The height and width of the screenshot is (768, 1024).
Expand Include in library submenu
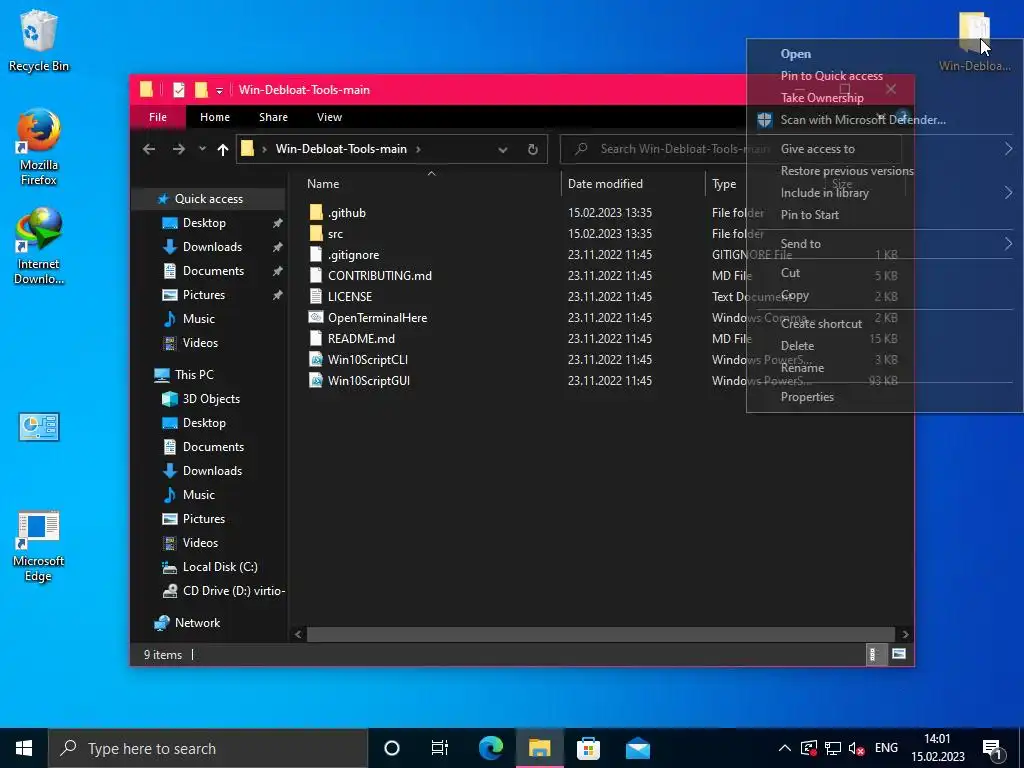click(x=884, y=193)
